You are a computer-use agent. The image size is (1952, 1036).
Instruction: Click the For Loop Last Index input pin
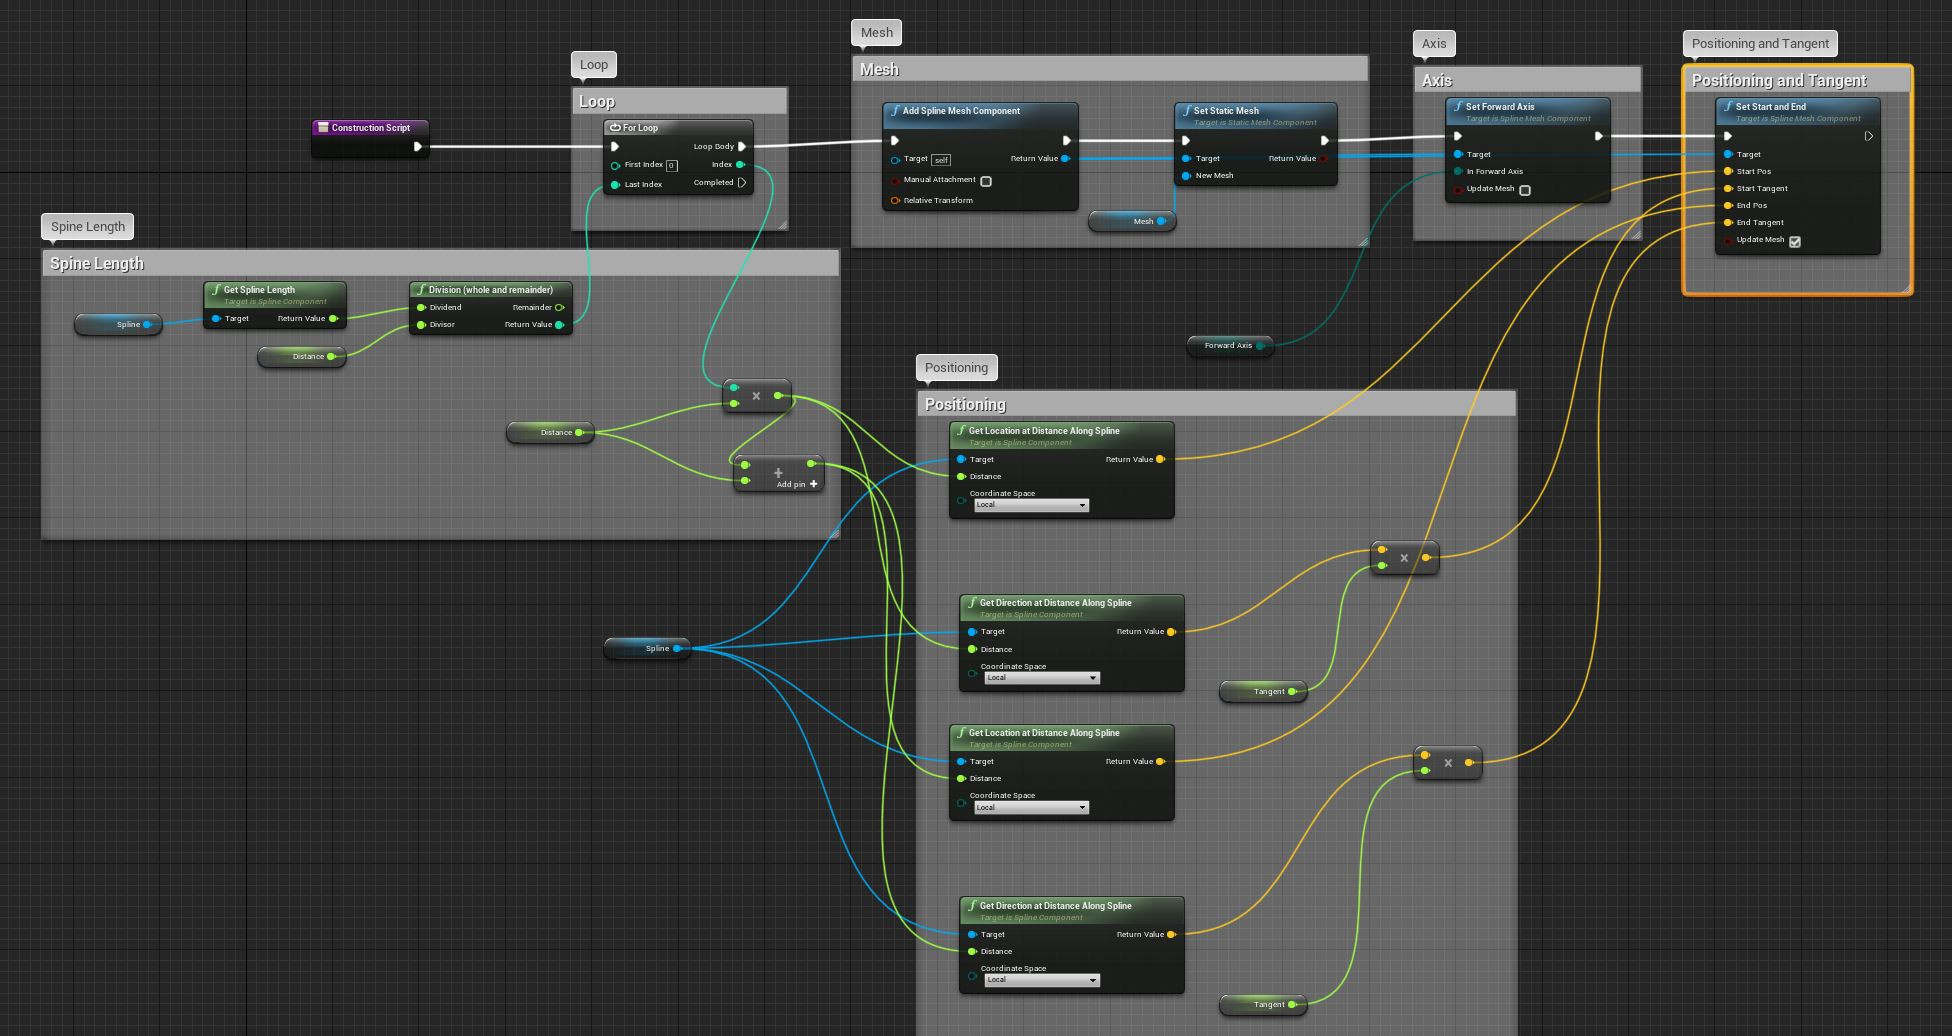click(615, 185)
